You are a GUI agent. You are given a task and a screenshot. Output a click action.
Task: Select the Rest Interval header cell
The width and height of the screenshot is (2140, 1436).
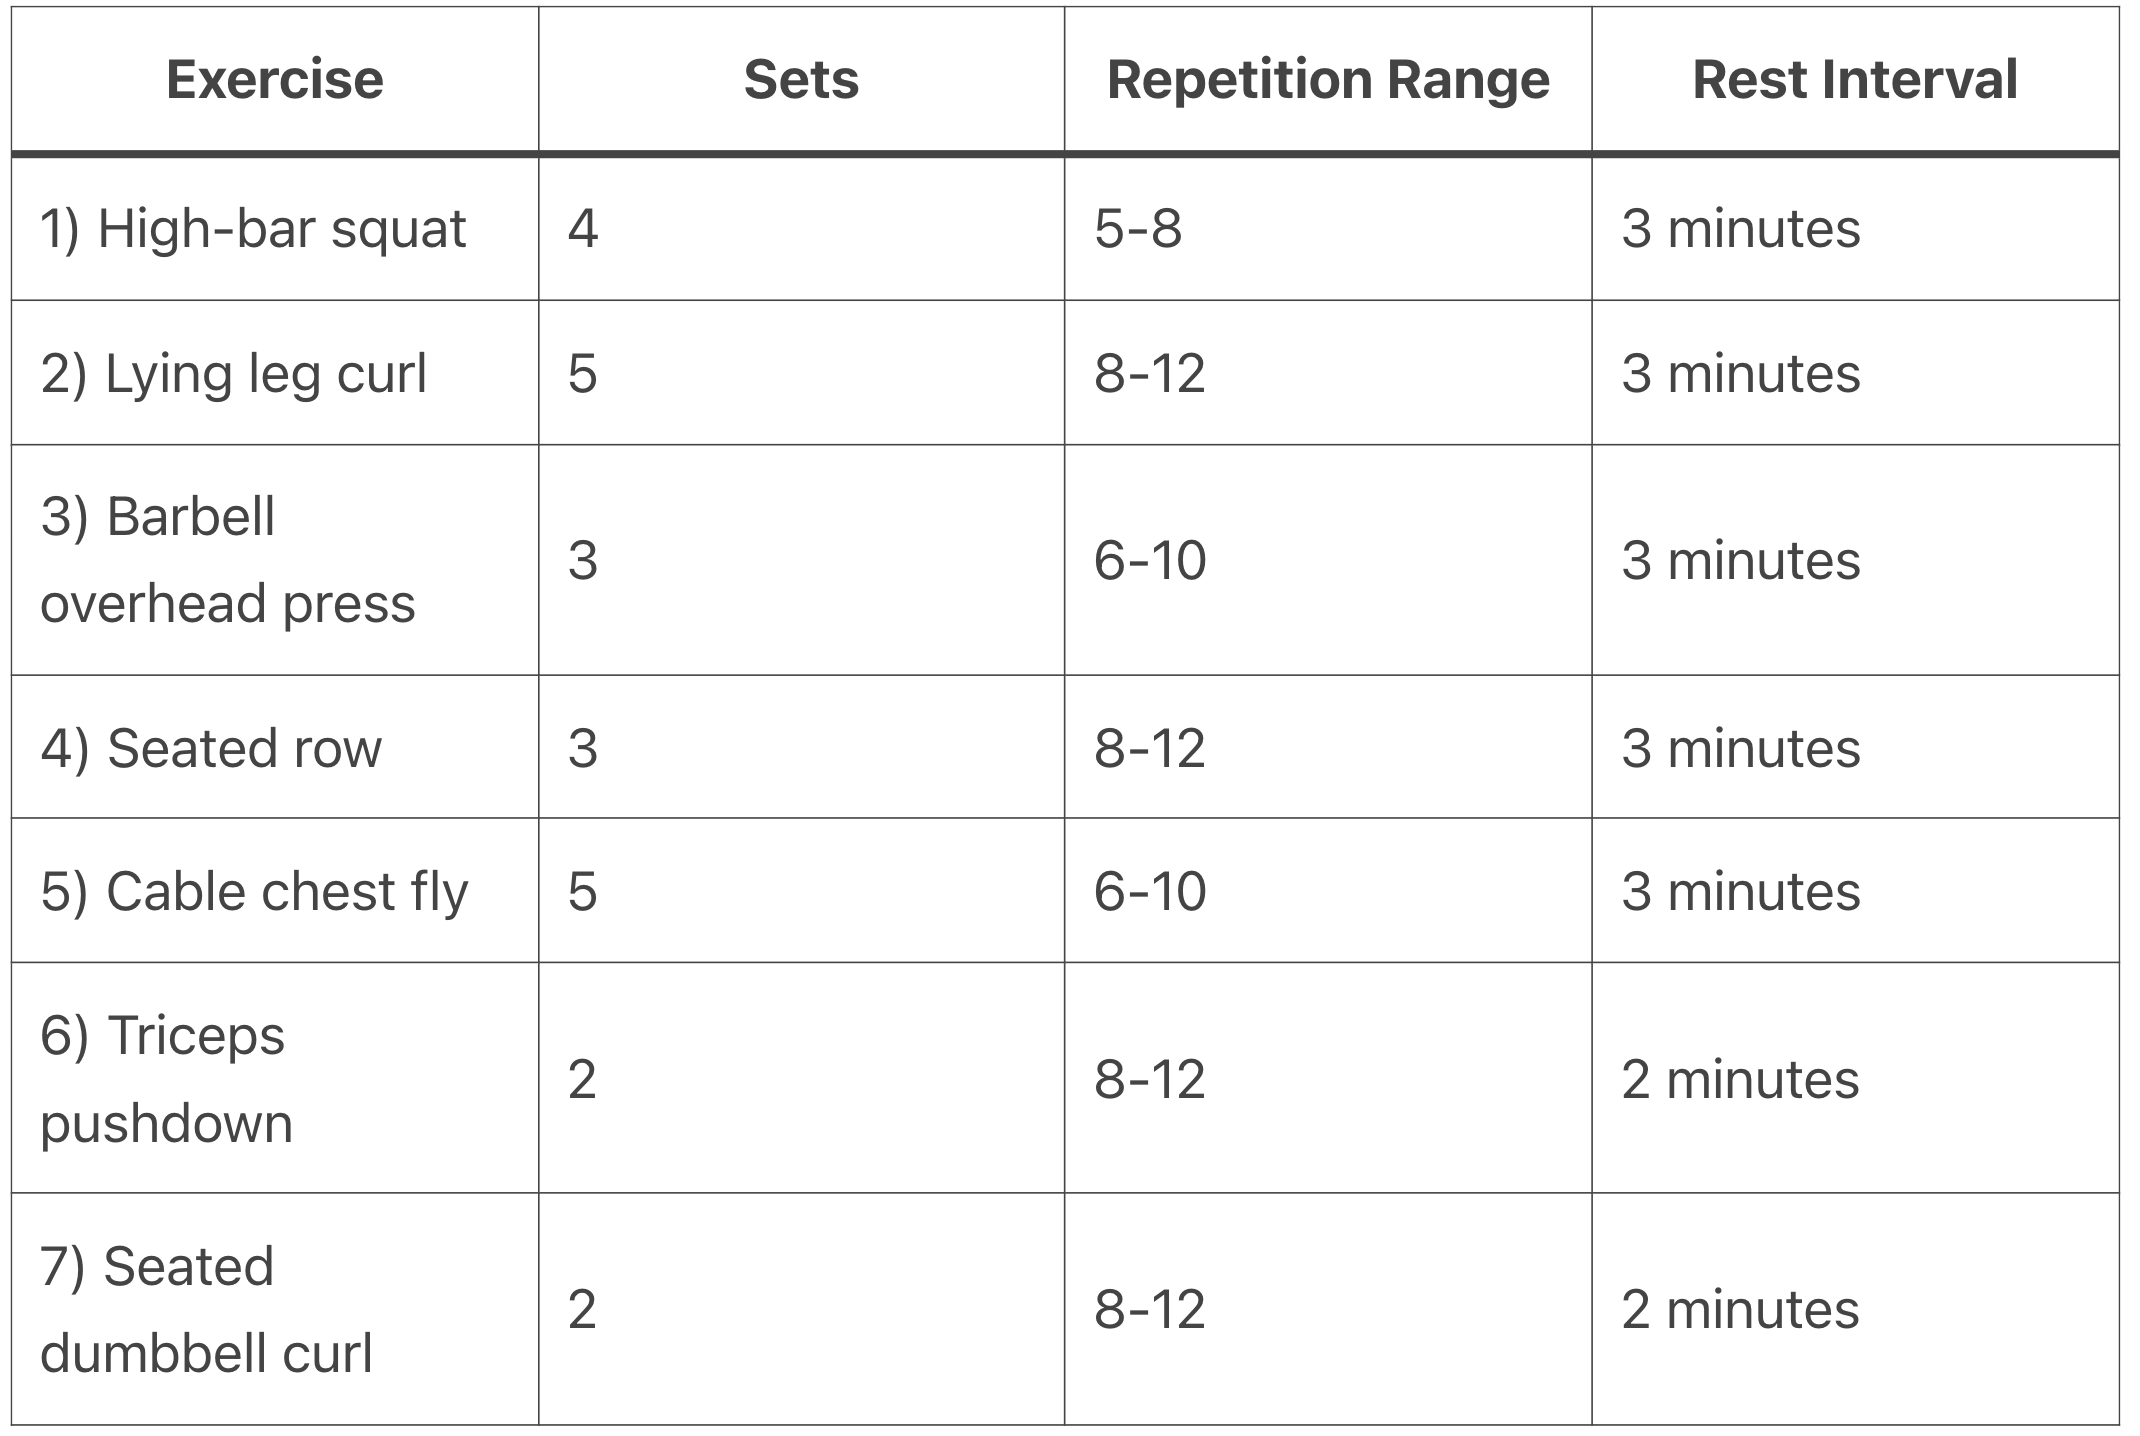(1855, 80)
